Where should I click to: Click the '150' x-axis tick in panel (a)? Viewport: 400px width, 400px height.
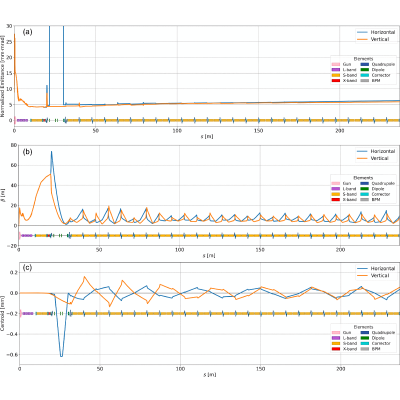(x=258, y=131)
